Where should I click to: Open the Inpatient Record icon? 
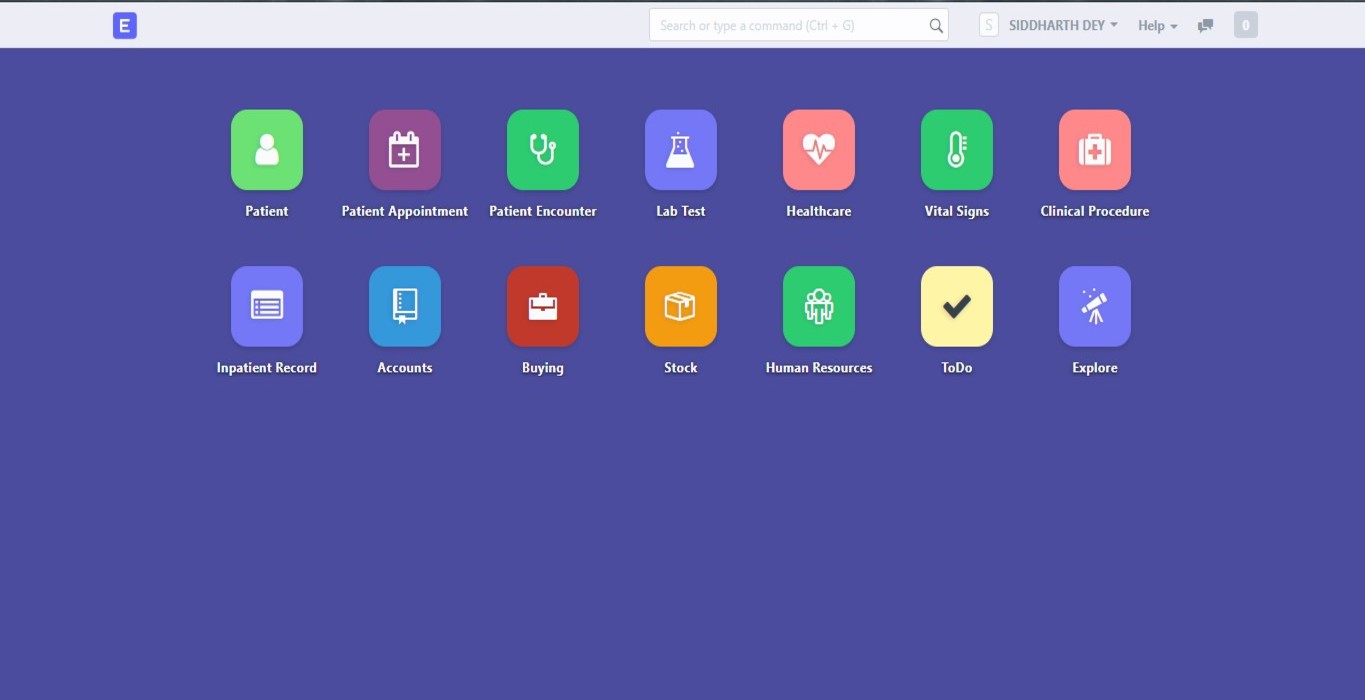coord(266,306)
